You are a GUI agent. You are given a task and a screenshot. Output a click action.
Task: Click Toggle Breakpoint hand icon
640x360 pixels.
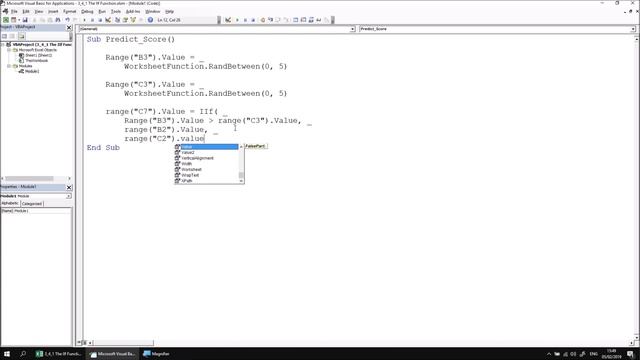point(262,20)
